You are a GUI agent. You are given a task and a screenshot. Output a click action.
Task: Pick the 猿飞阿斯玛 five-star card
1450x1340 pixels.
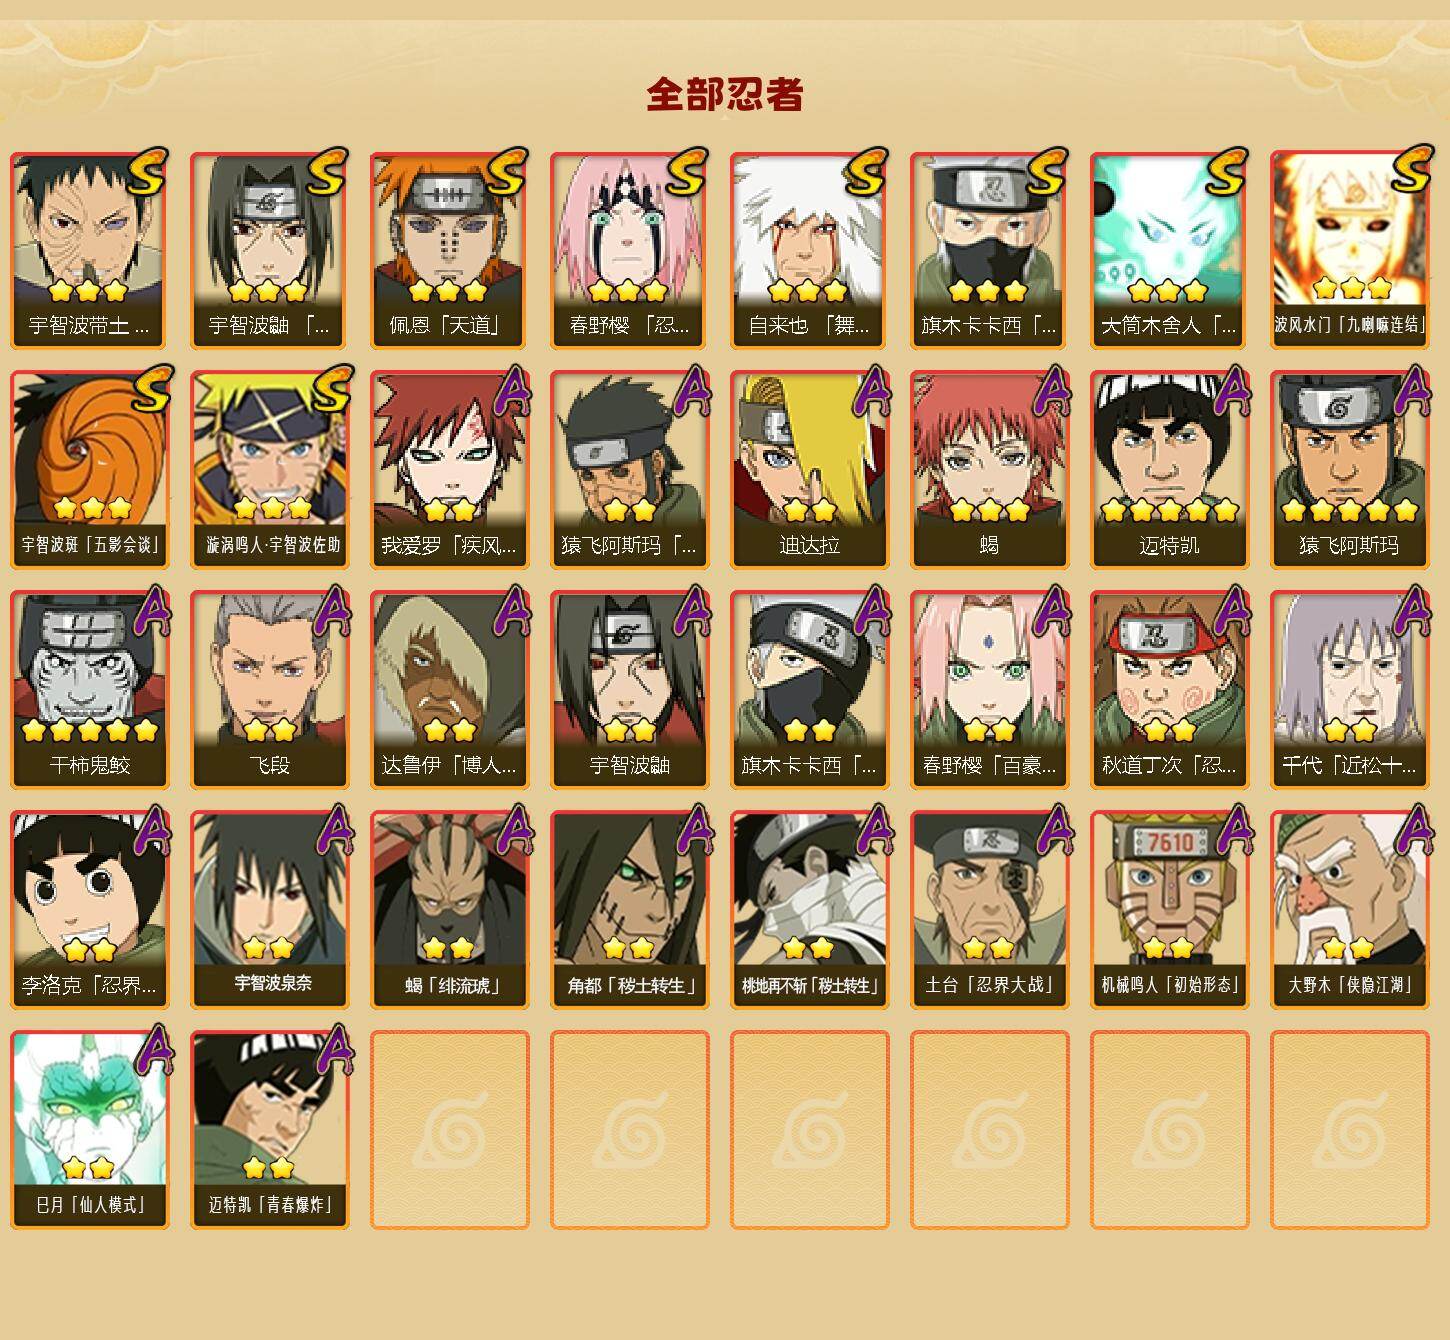coord(1349,470)
